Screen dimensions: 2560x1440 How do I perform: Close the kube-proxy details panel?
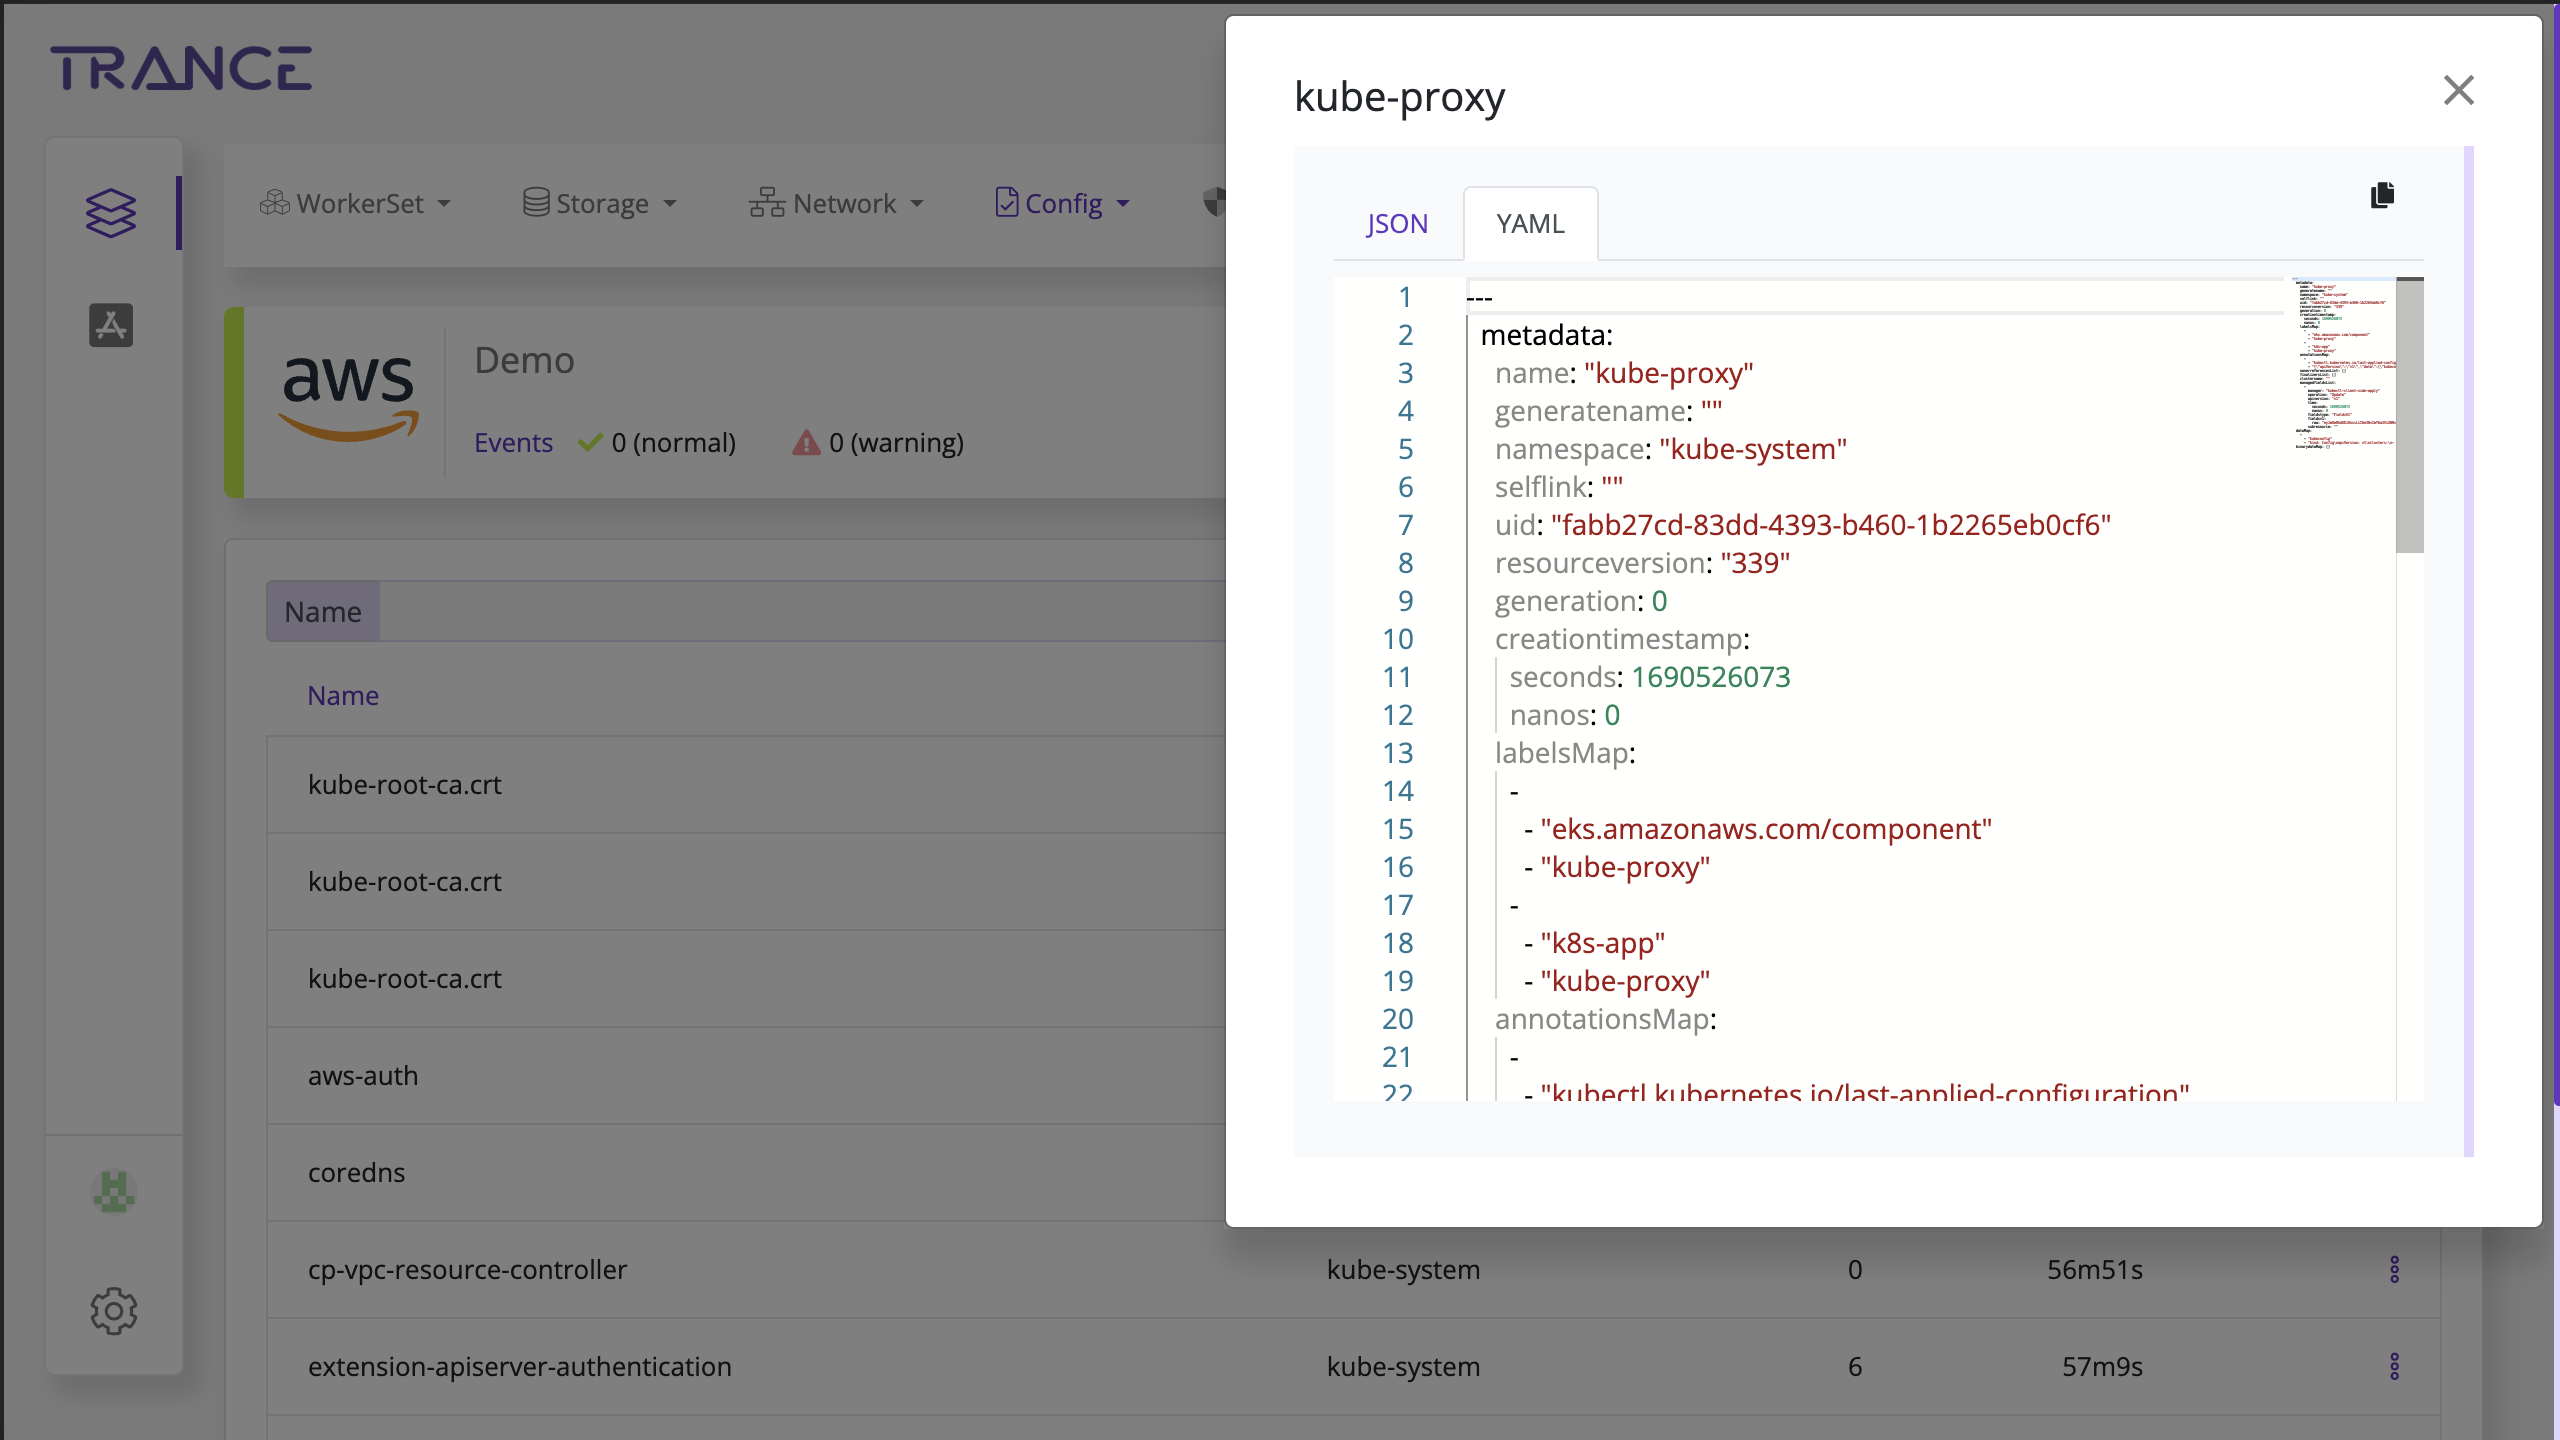[x=2458, y=91]
